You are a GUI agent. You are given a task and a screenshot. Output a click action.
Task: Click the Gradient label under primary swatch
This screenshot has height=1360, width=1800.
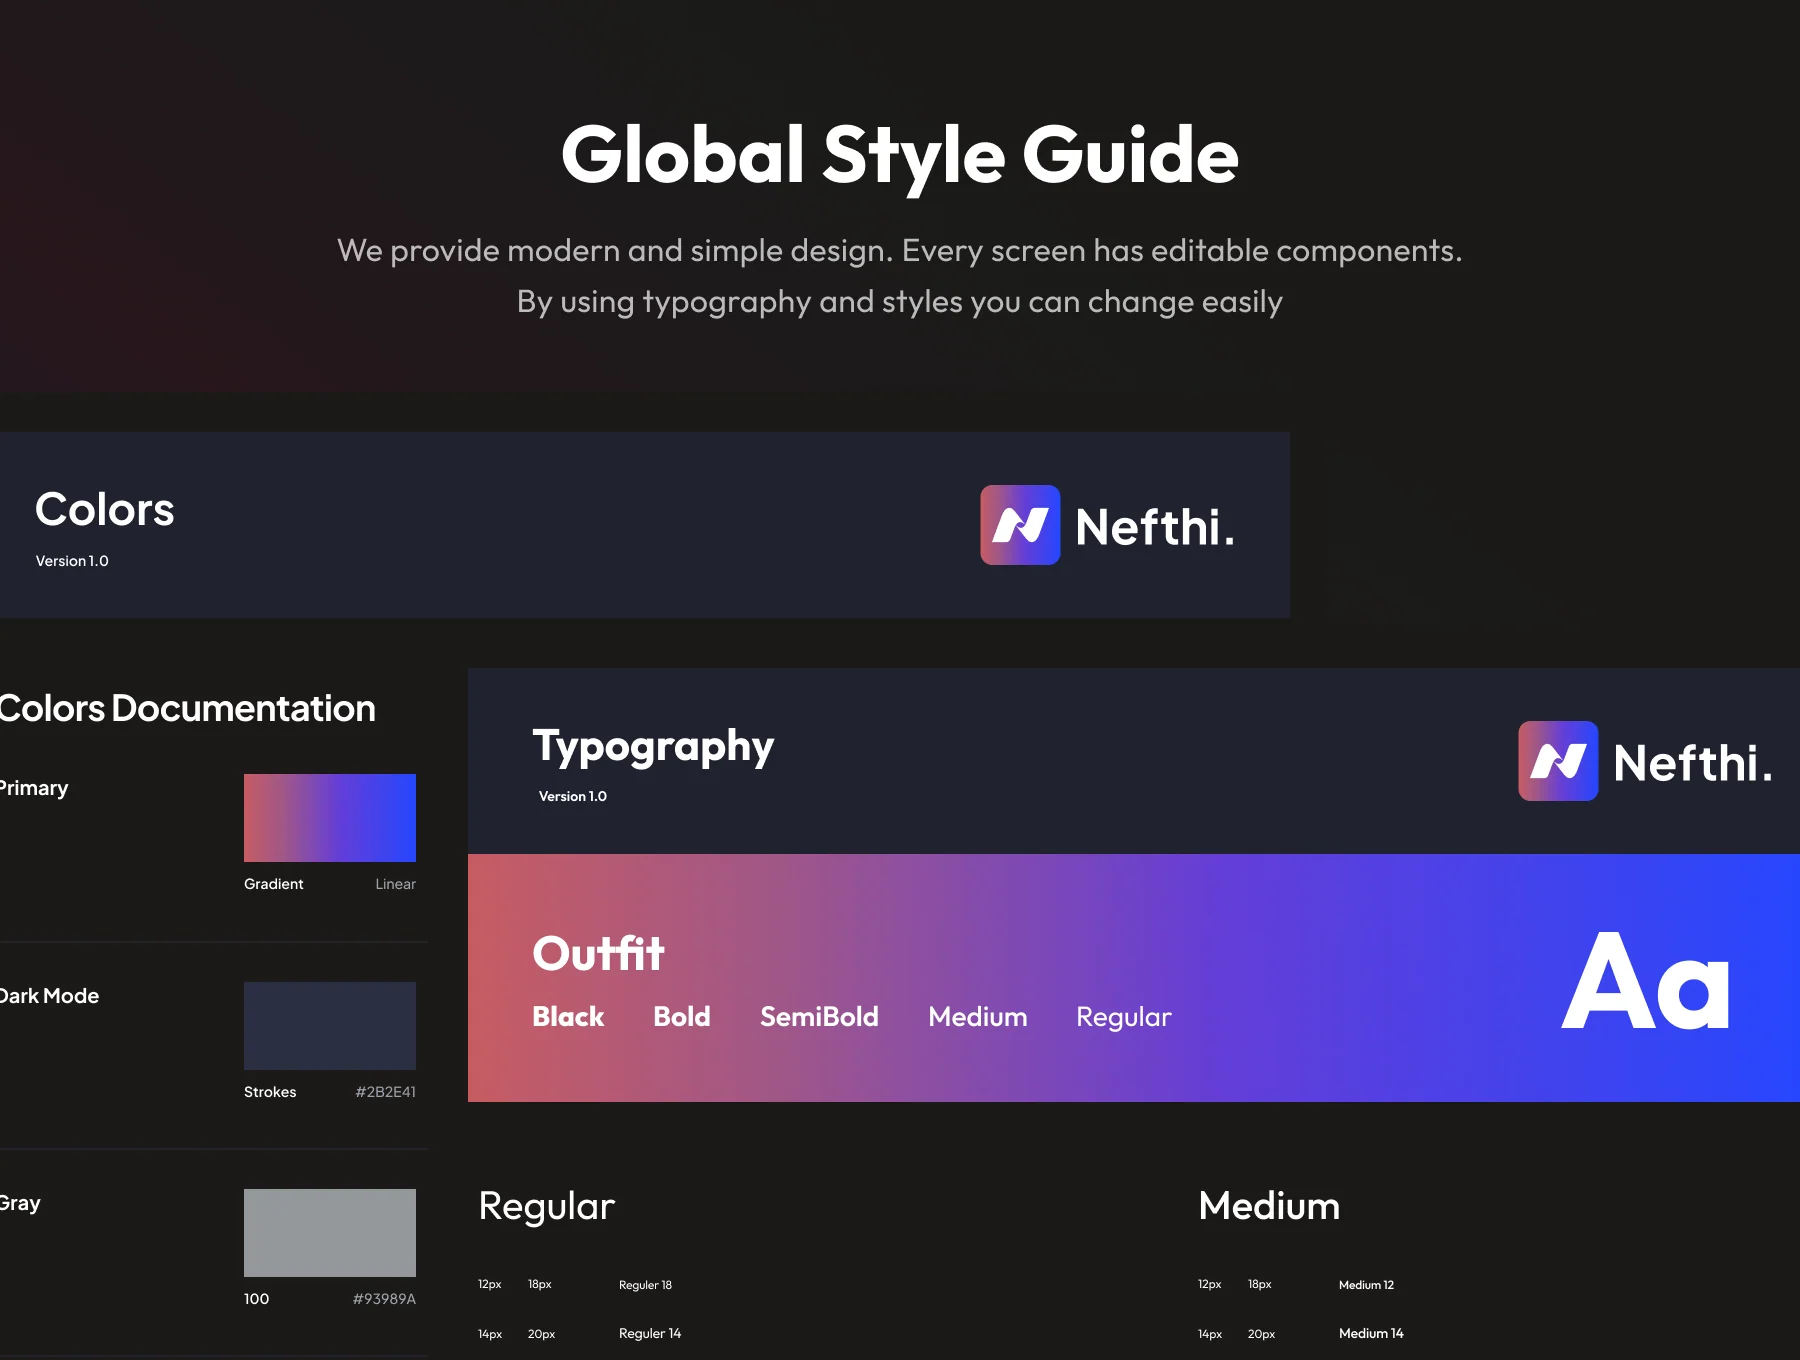point(274,884)
